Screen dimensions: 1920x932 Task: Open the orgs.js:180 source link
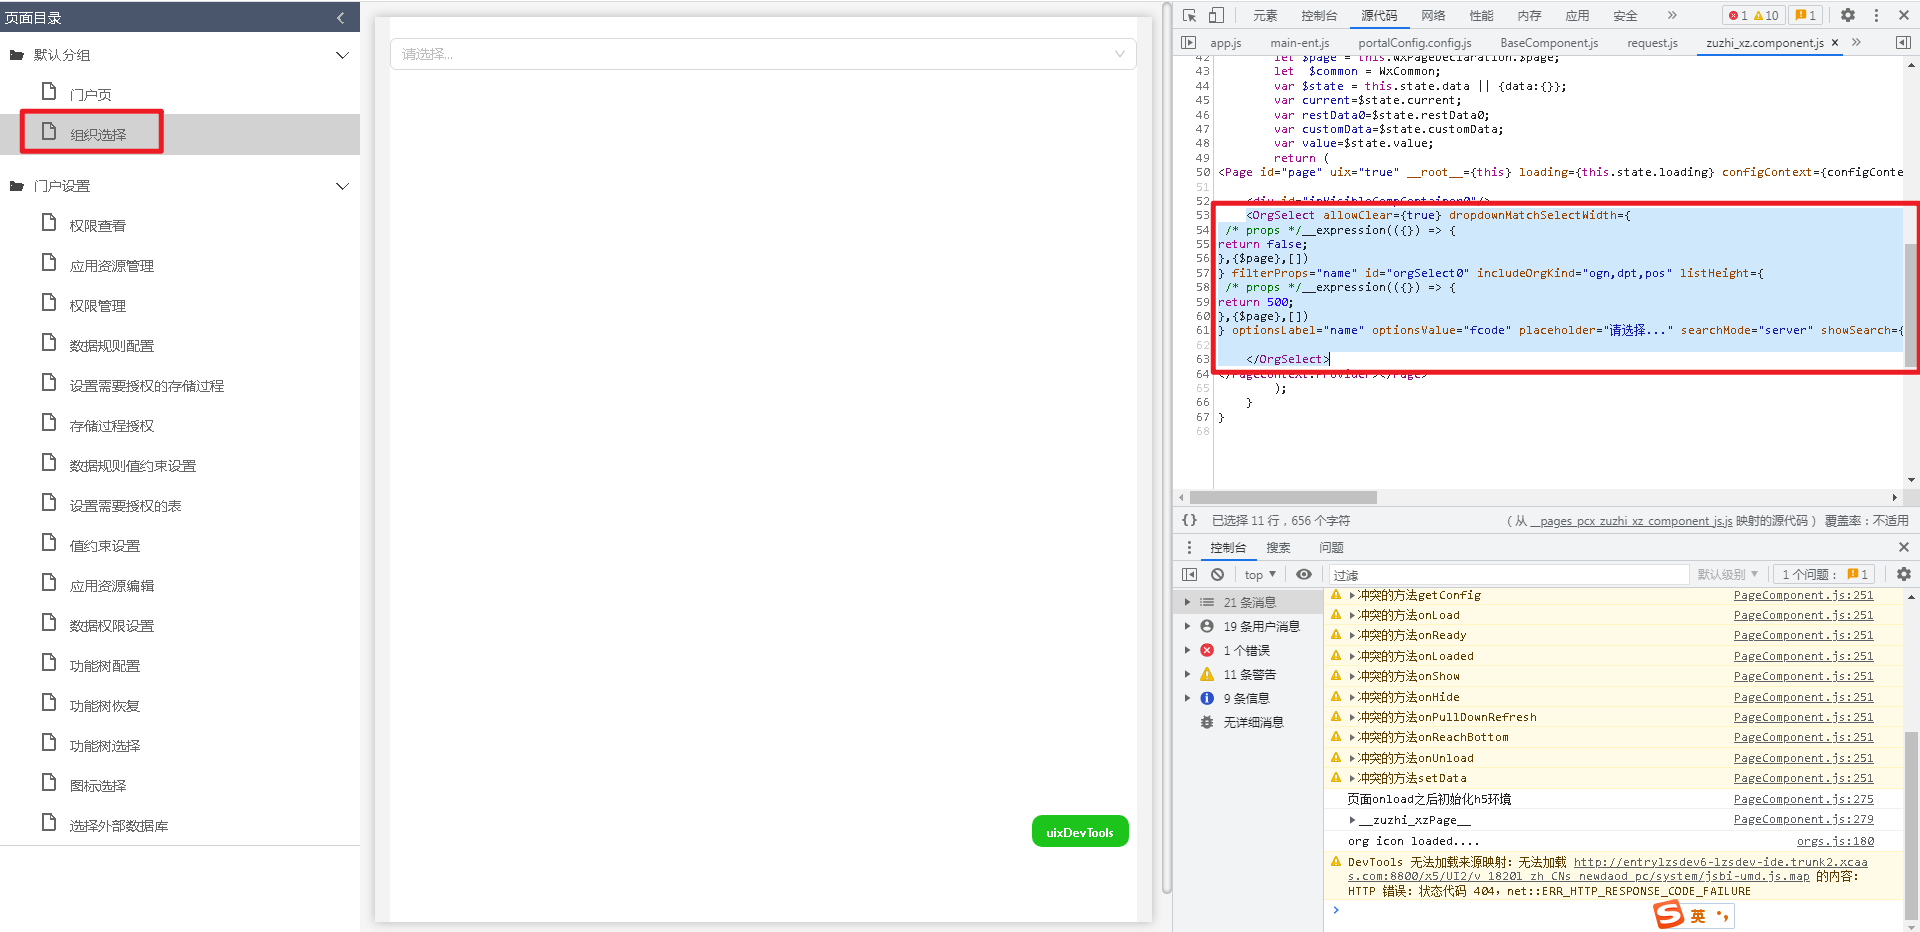(1835, 841)
